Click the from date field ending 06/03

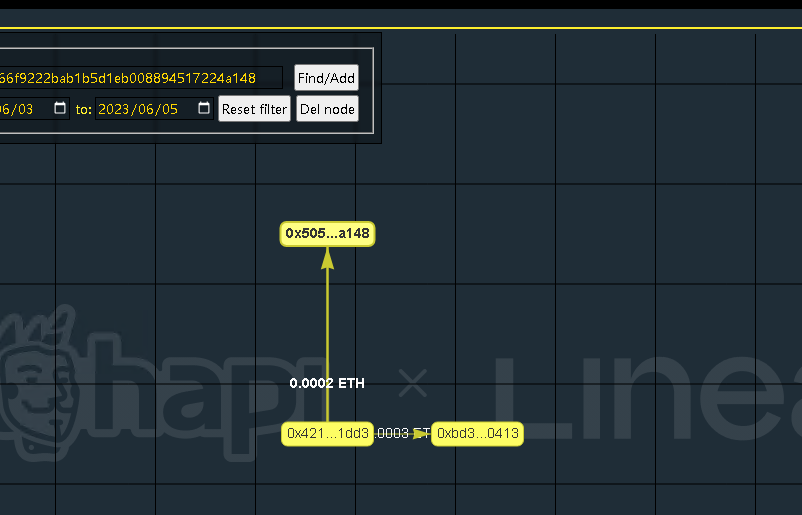click(34, 109)
